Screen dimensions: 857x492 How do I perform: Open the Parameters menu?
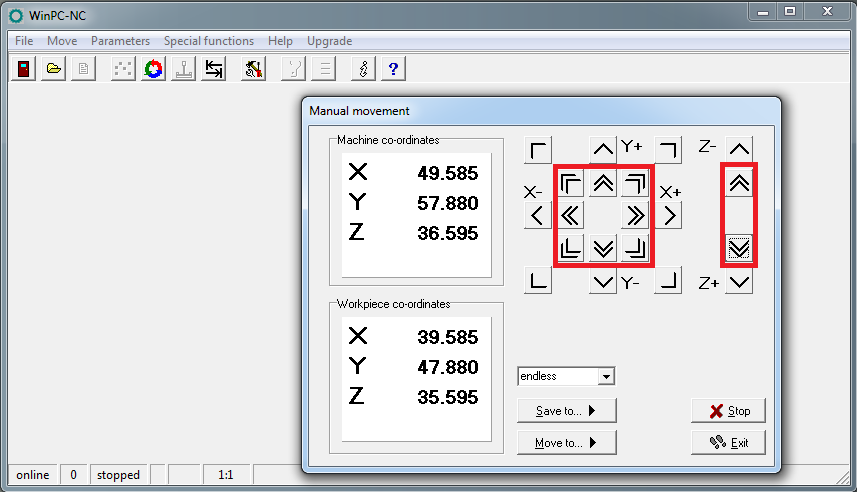[120, 41]
